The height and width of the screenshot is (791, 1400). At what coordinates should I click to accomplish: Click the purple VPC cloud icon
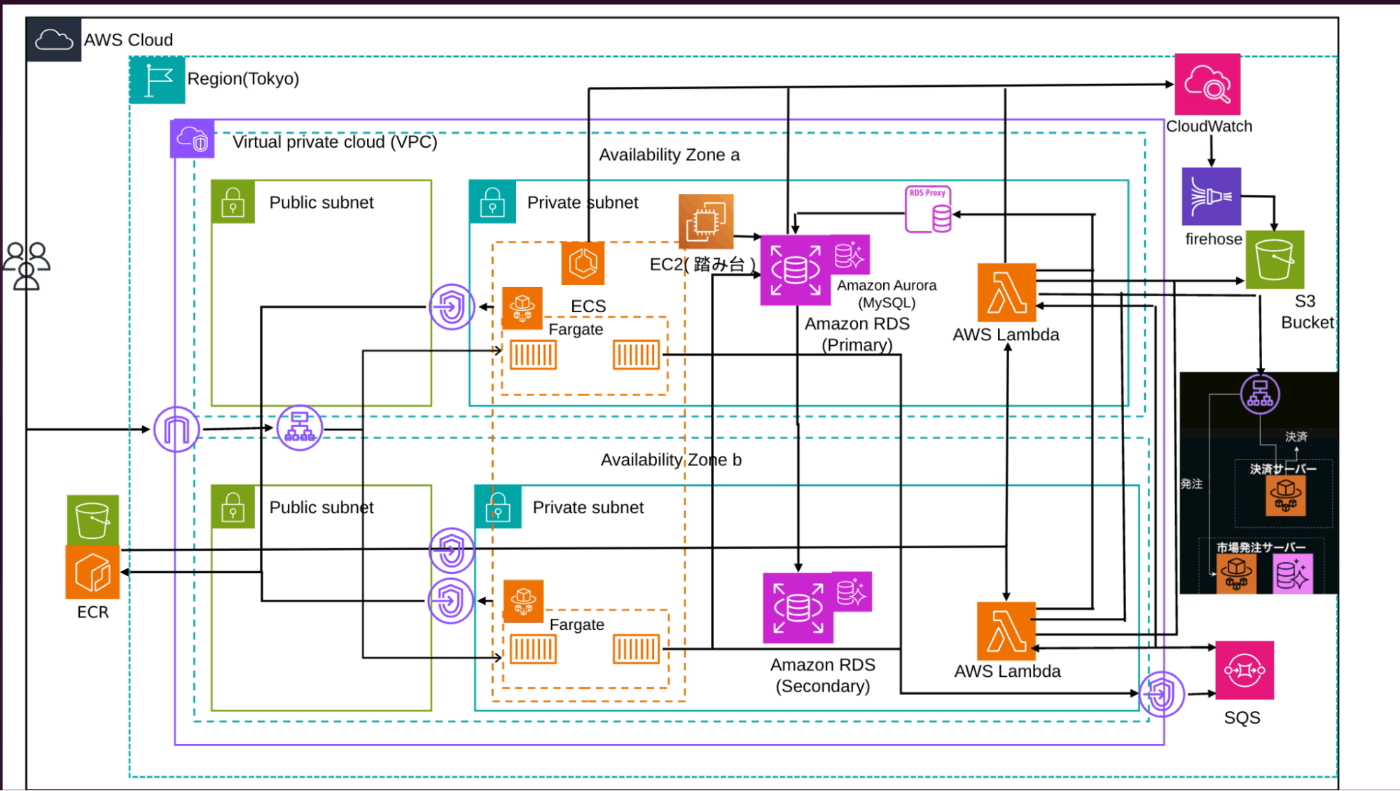click(x=194, y=140)
